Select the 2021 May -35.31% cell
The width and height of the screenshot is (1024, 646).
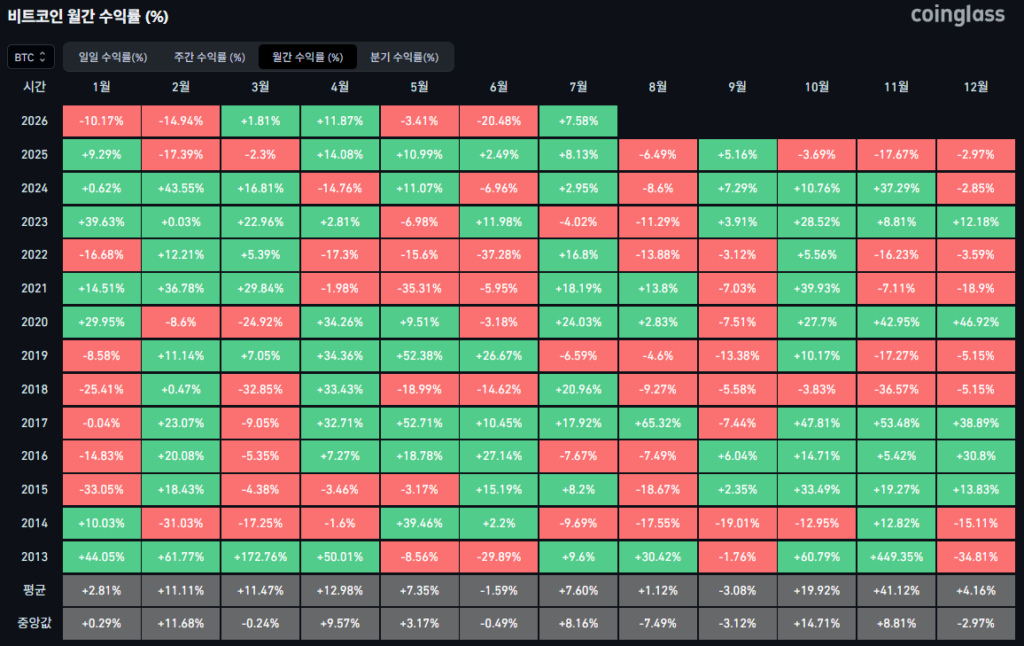click(x=419, y=288)
